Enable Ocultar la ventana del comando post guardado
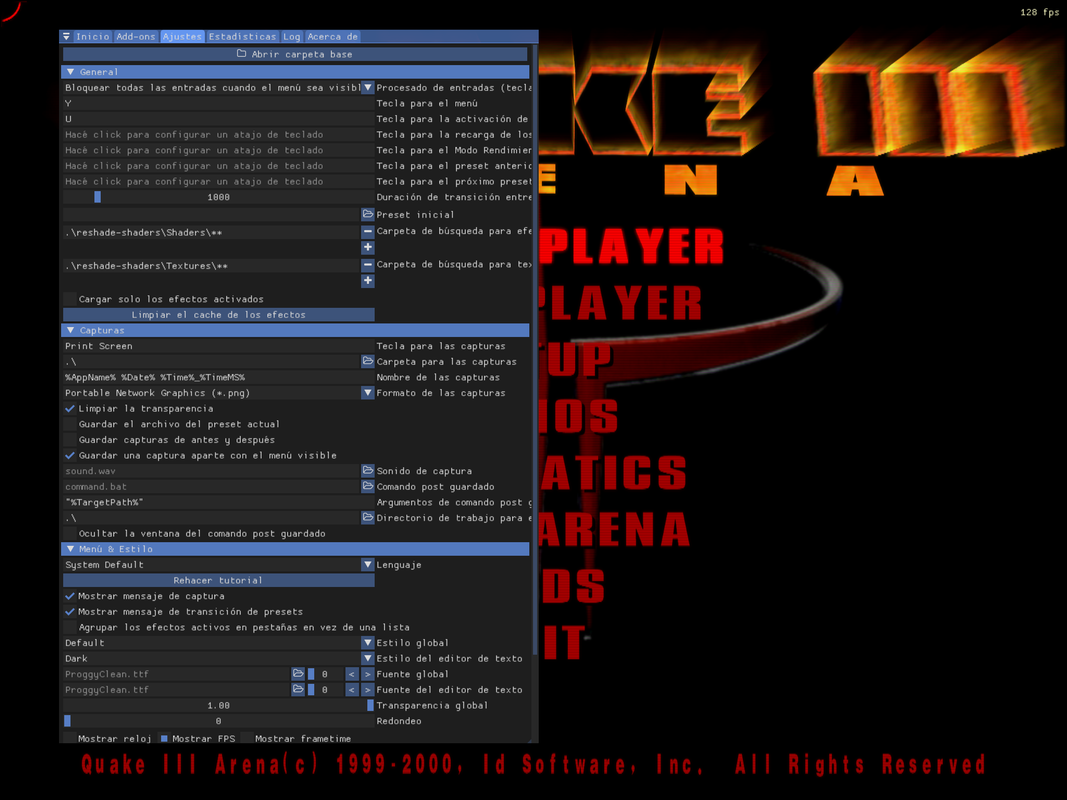This screenshot has height=800, width=1067. tap(69, 533)
